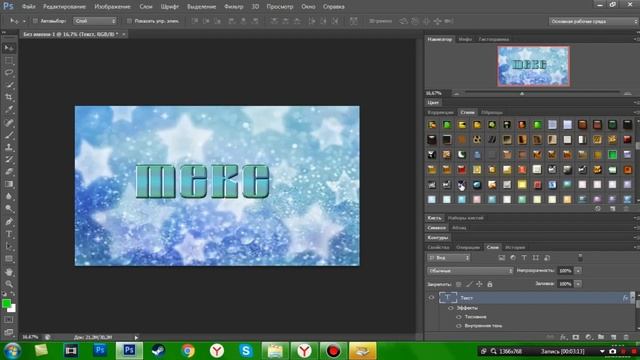640x360 pixels.
Task: Filter layers by type layers icon
Action: tap(524, 258)
